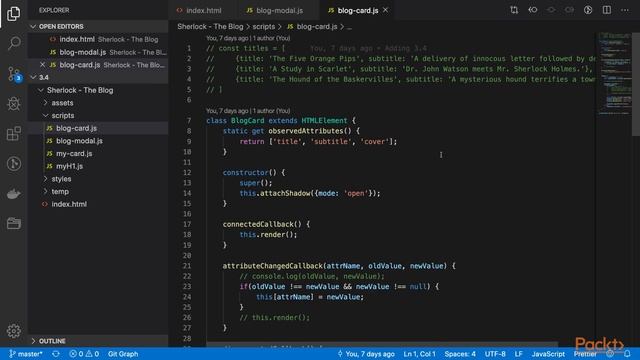Open Git Graph from status bar
Image resolution: width=640 pixels, height=360 pixels.
[x=123, y=354]
